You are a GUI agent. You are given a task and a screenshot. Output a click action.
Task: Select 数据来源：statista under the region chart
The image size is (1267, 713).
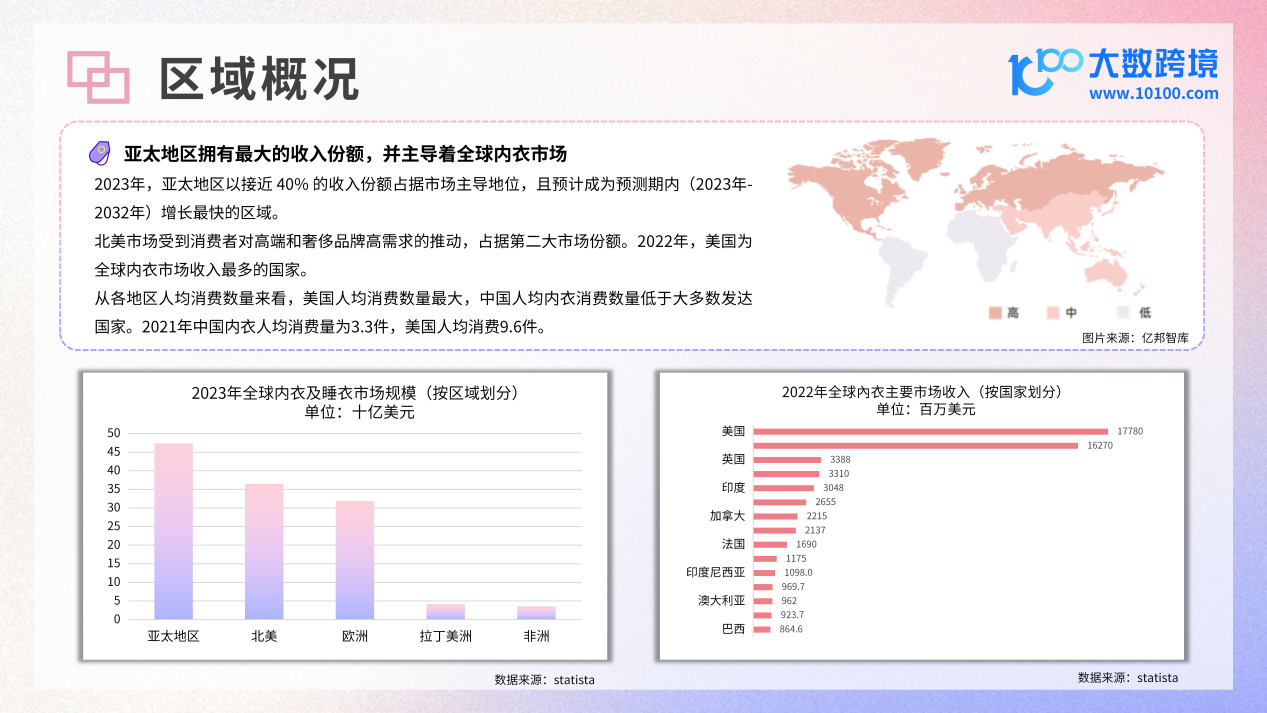[x=545, y=680]
